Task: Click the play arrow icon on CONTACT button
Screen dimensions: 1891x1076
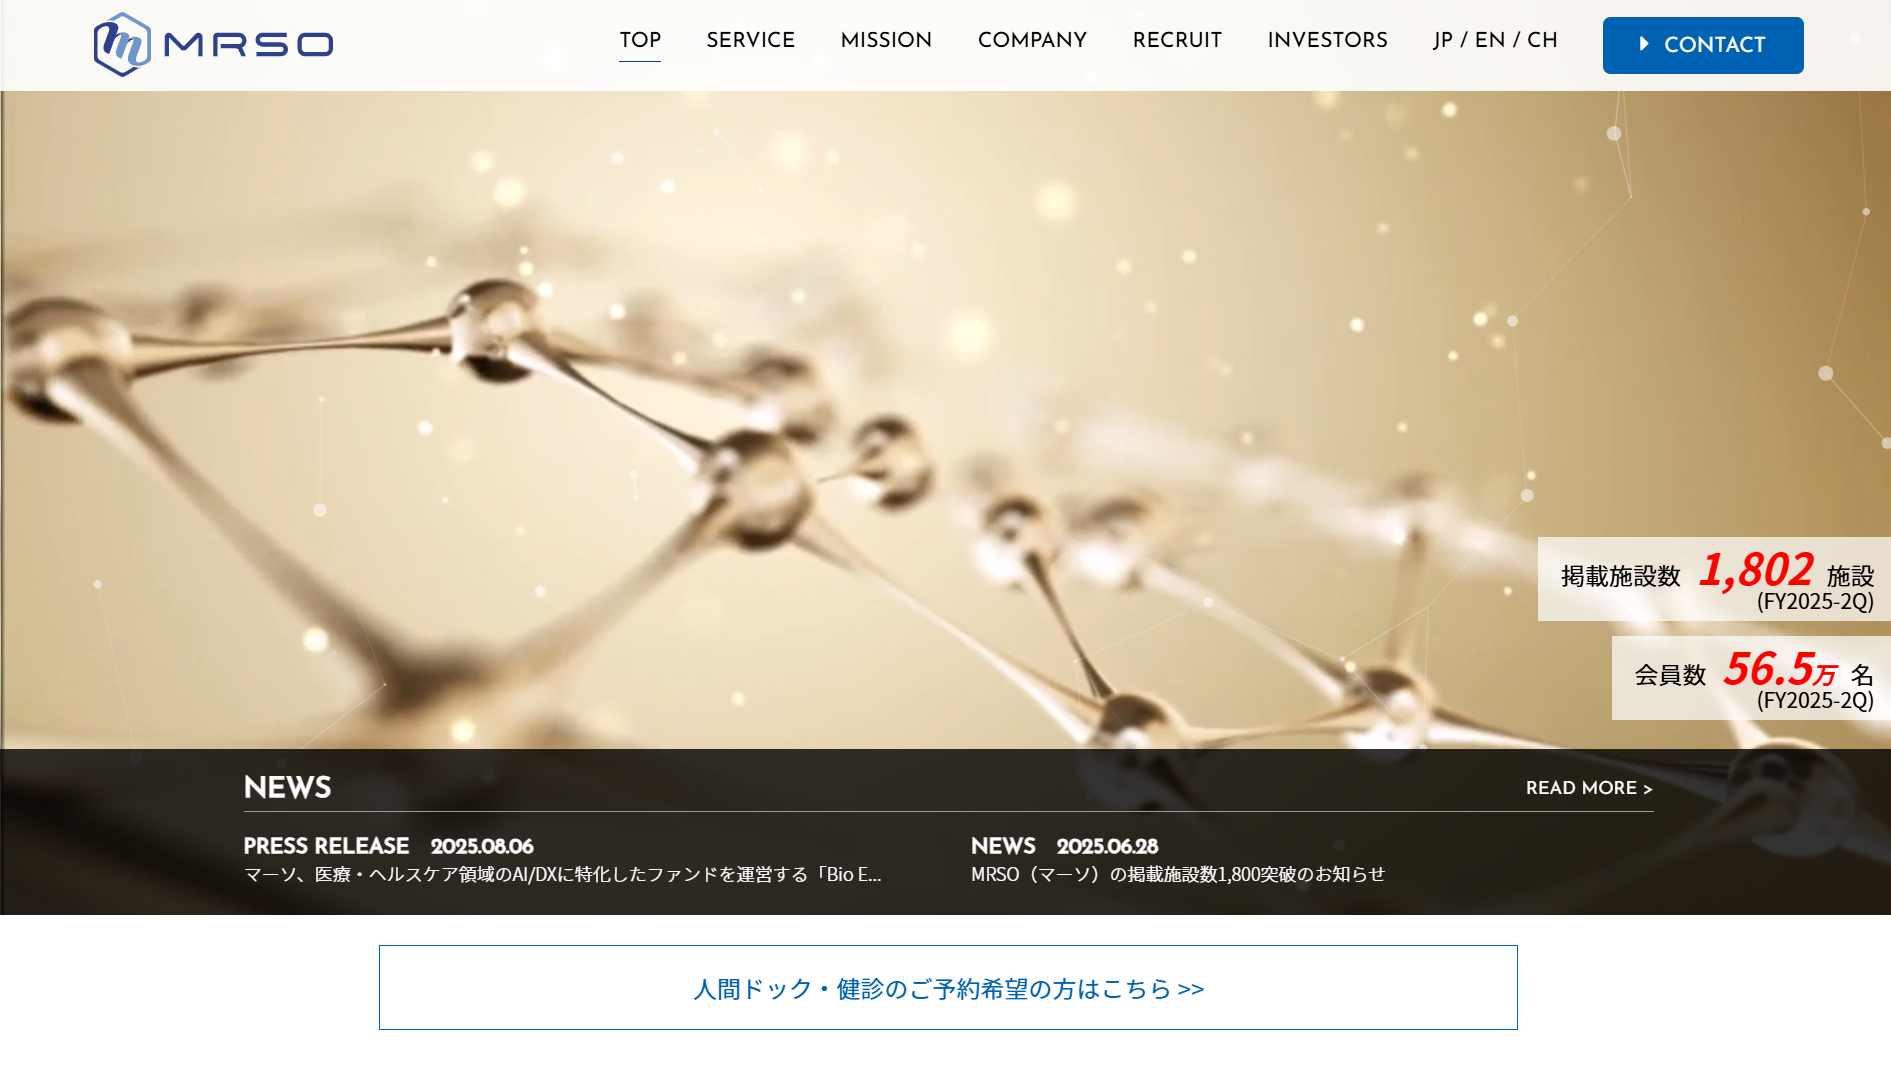Action: (x=1643, y=45)
